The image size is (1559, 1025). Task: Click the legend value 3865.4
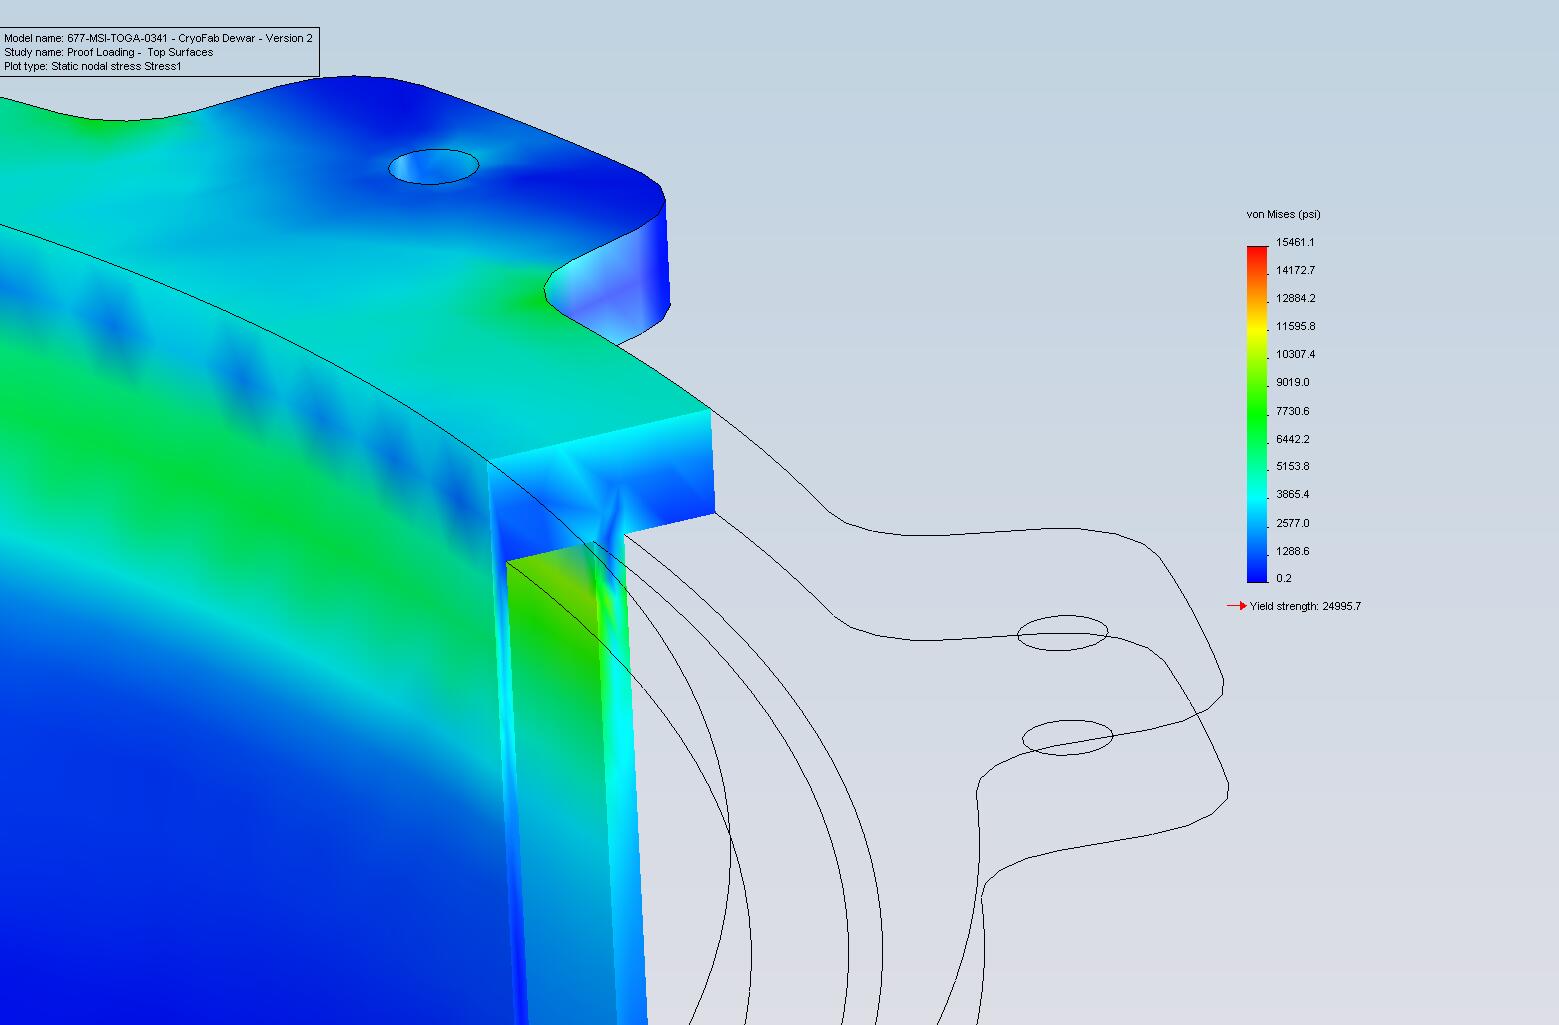click(1292, 494)
